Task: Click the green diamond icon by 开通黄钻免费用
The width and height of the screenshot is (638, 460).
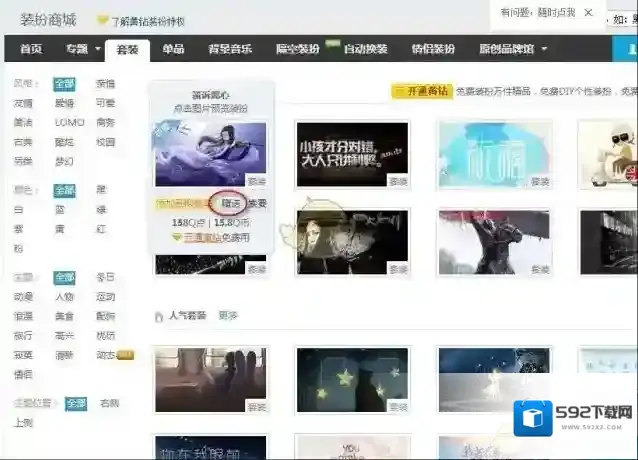Action: (178, 237)
